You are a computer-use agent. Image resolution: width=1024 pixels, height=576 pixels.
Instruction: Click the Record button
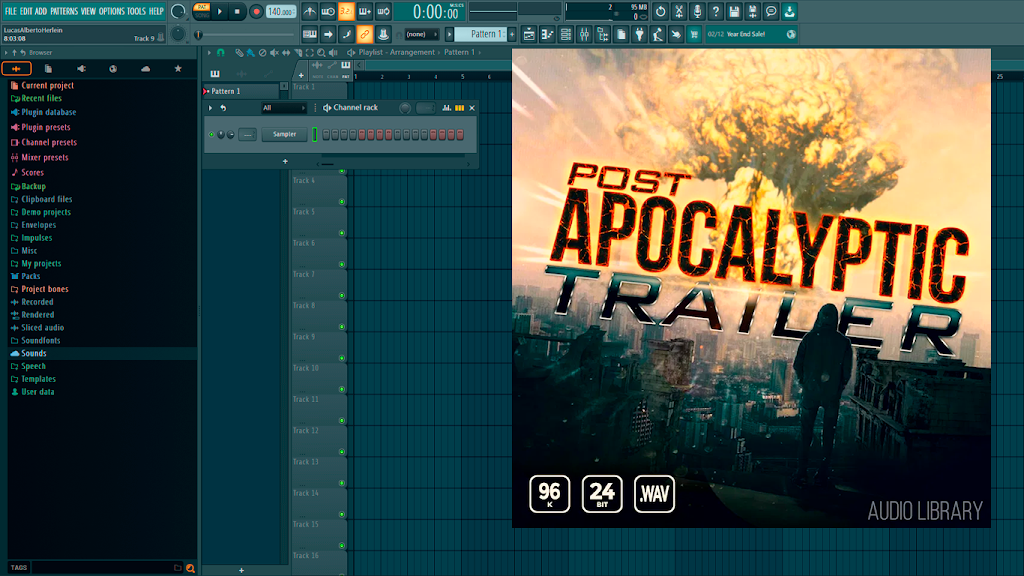[256, 12]
